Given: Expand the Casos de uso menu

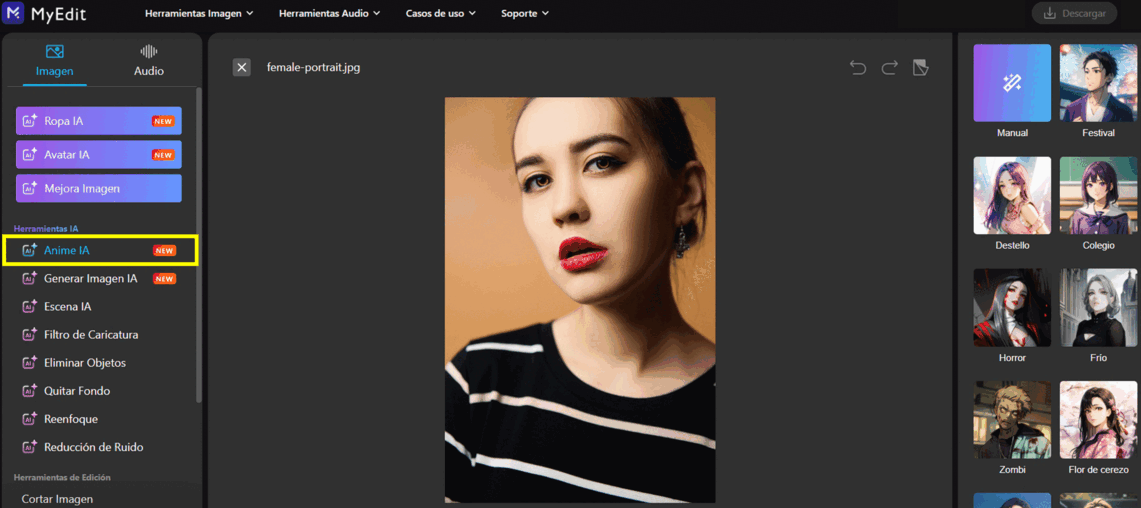Looking at the screenshot, I should pos(440,13).
